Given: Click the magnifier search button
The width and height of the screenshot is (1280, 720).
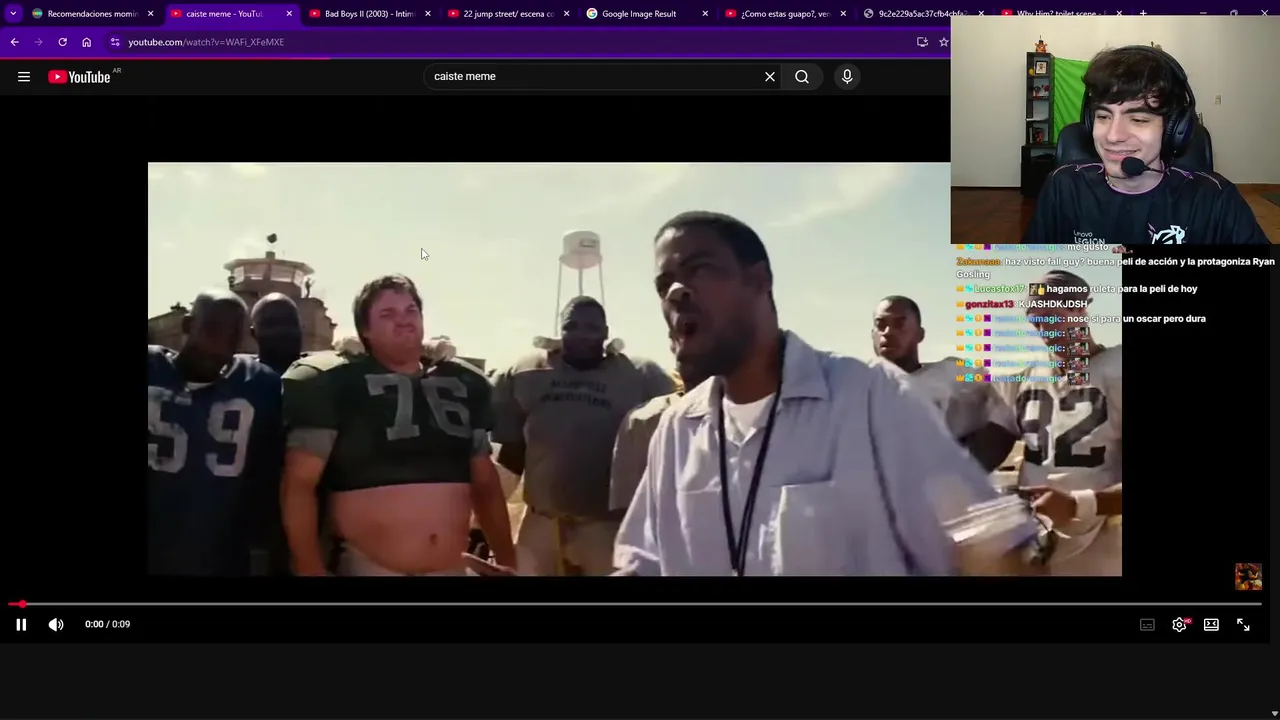Looking at the screenshot, I should pos(802,76).
